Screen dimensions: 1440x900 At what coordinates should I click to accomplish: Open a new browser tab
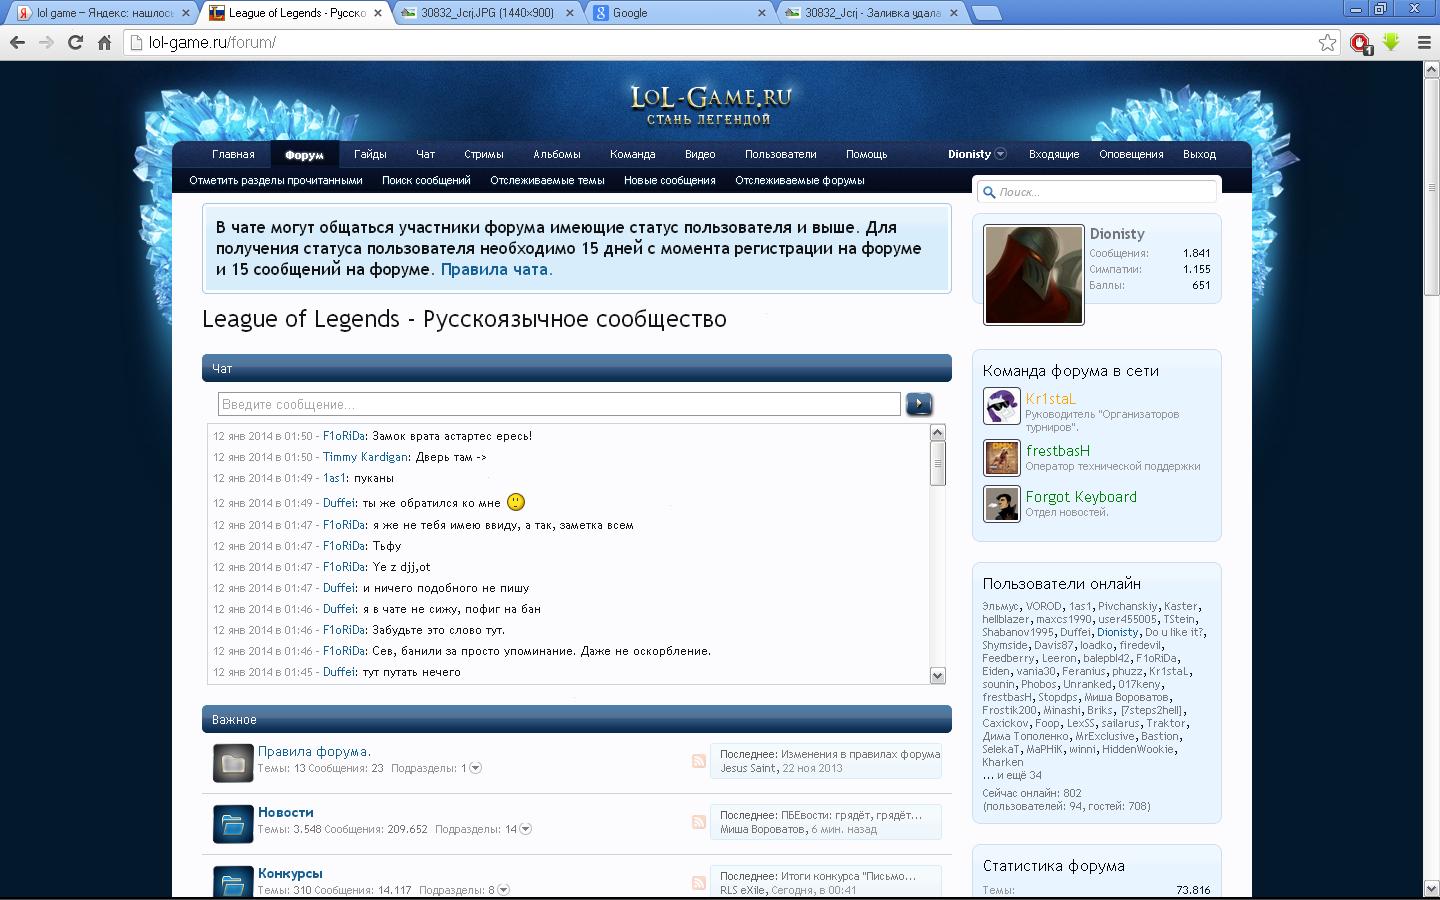pos(986,13)
